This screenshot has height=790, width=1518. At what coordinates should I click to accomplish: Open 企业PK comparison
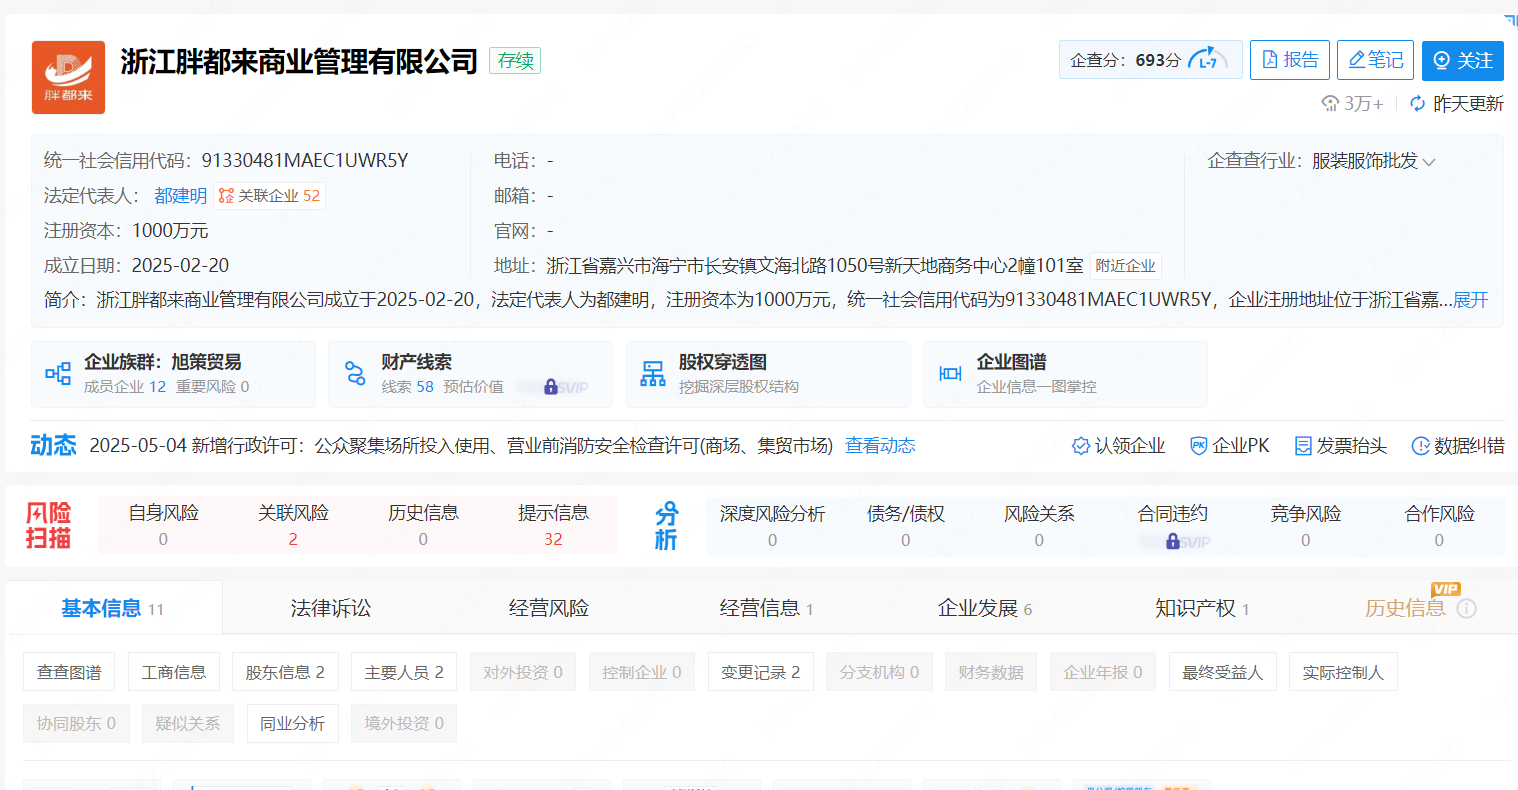coord(1230,446)
